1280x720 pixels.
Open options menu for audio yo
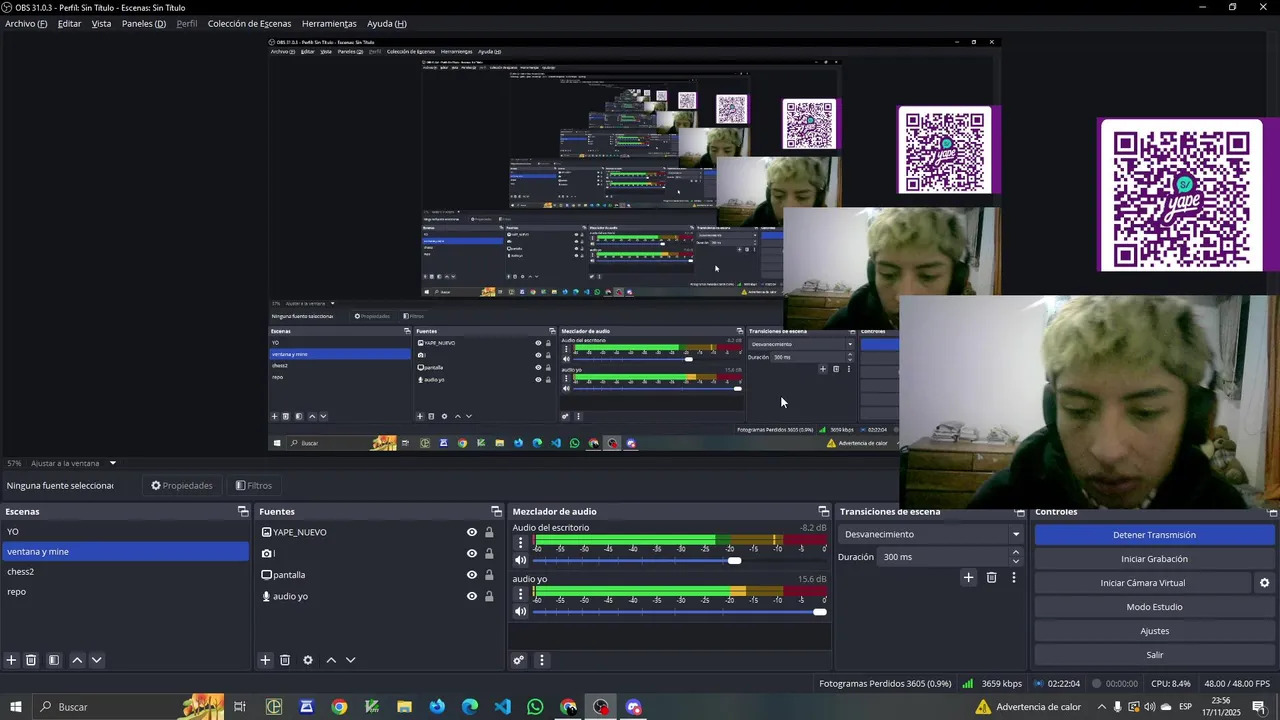coord(520,594)
